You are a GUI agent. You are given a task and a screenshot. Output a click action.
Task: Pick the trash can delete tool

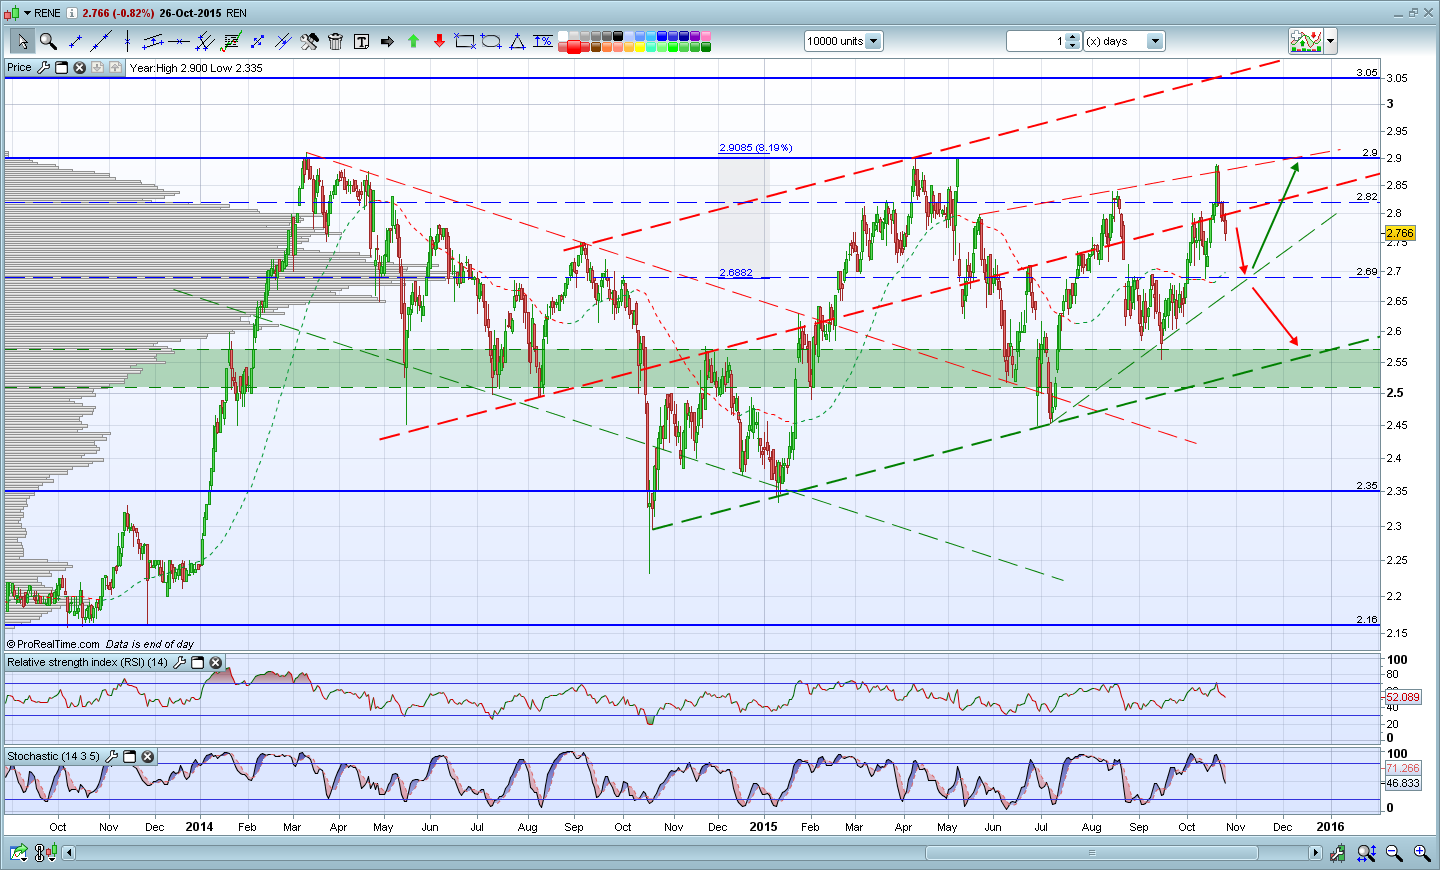[x=335, y=41]
